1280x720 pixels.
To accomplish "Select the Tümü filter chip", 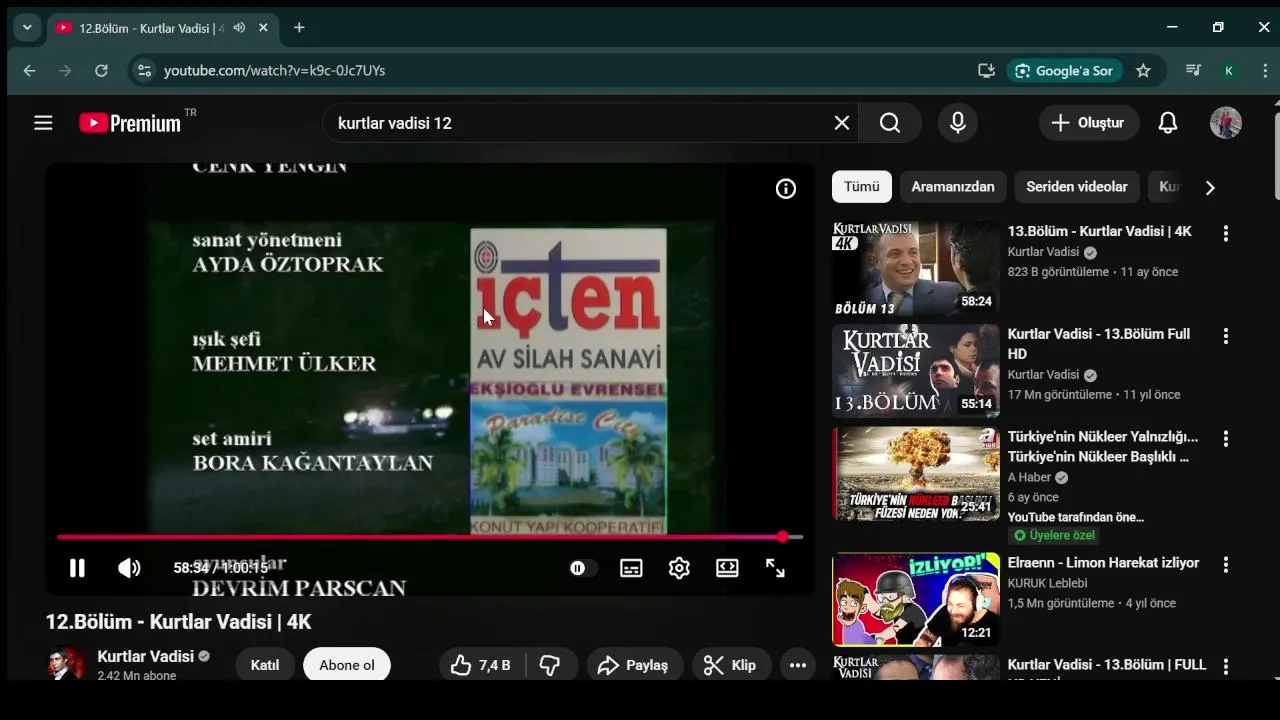I will (862, 187).
